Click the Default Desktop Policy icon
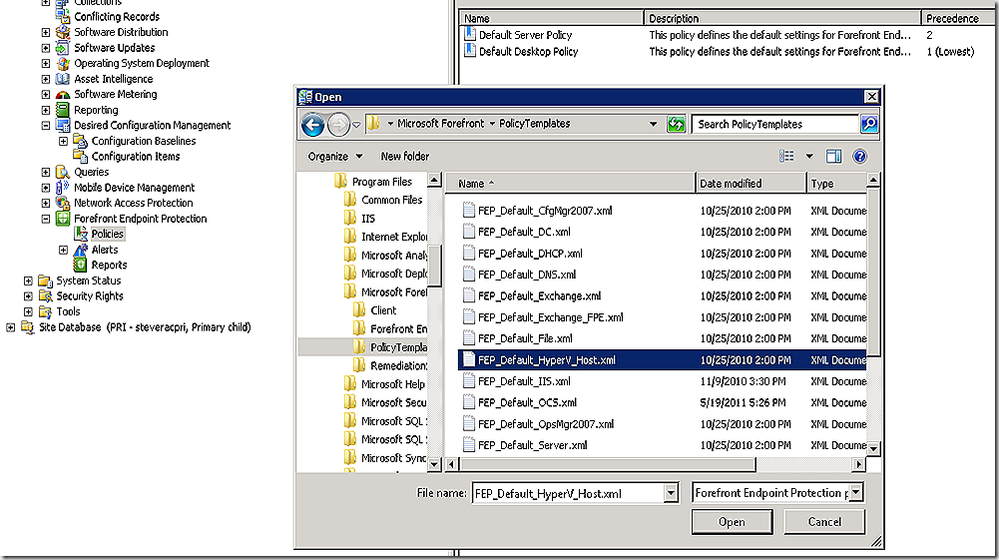 point(470,50)
